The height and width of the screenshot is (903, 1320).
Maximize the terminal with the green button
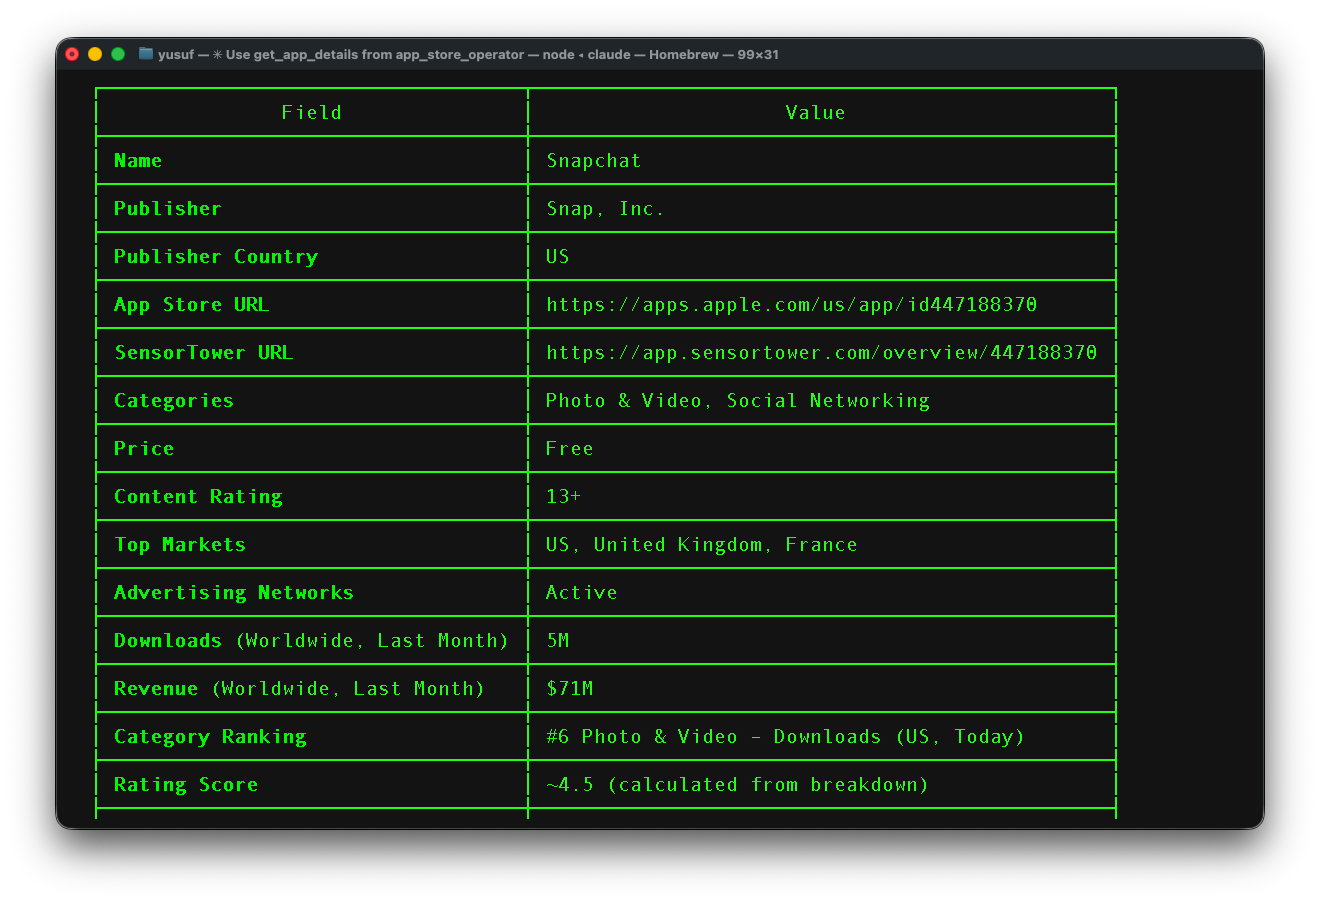[118, 54]
